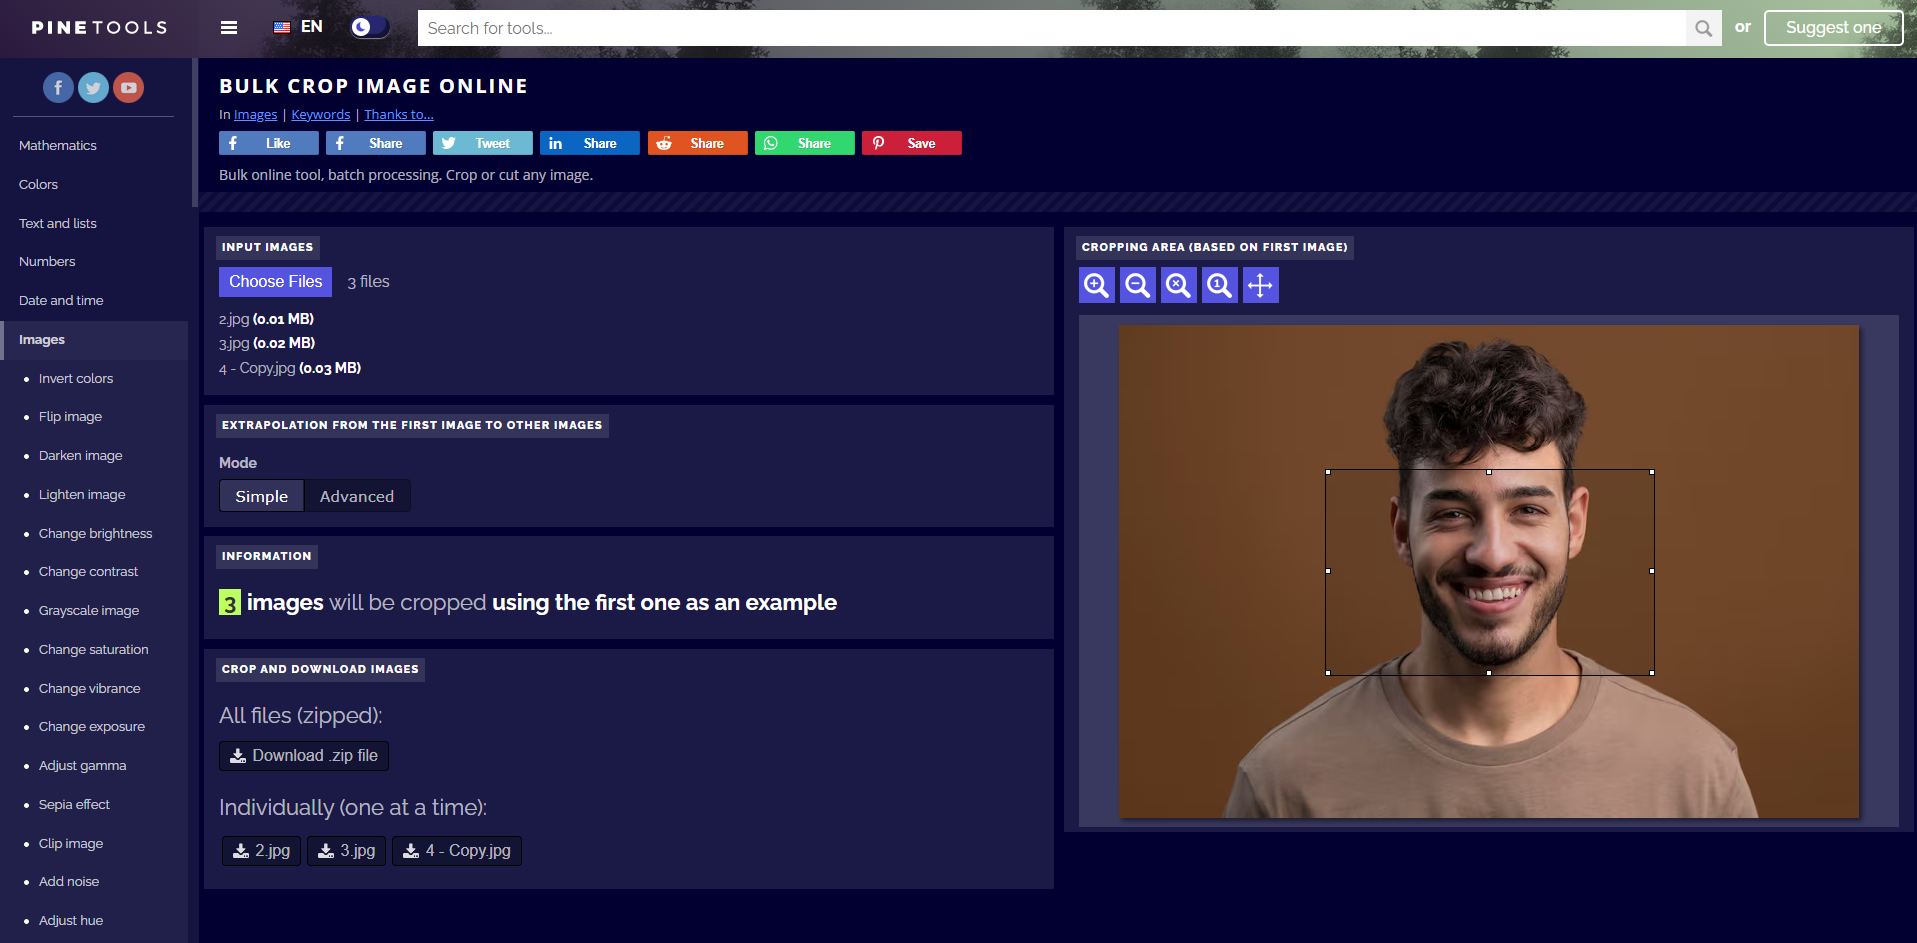
Task: Open the Twitter icon in the sidebar
Action: (93, 87)
